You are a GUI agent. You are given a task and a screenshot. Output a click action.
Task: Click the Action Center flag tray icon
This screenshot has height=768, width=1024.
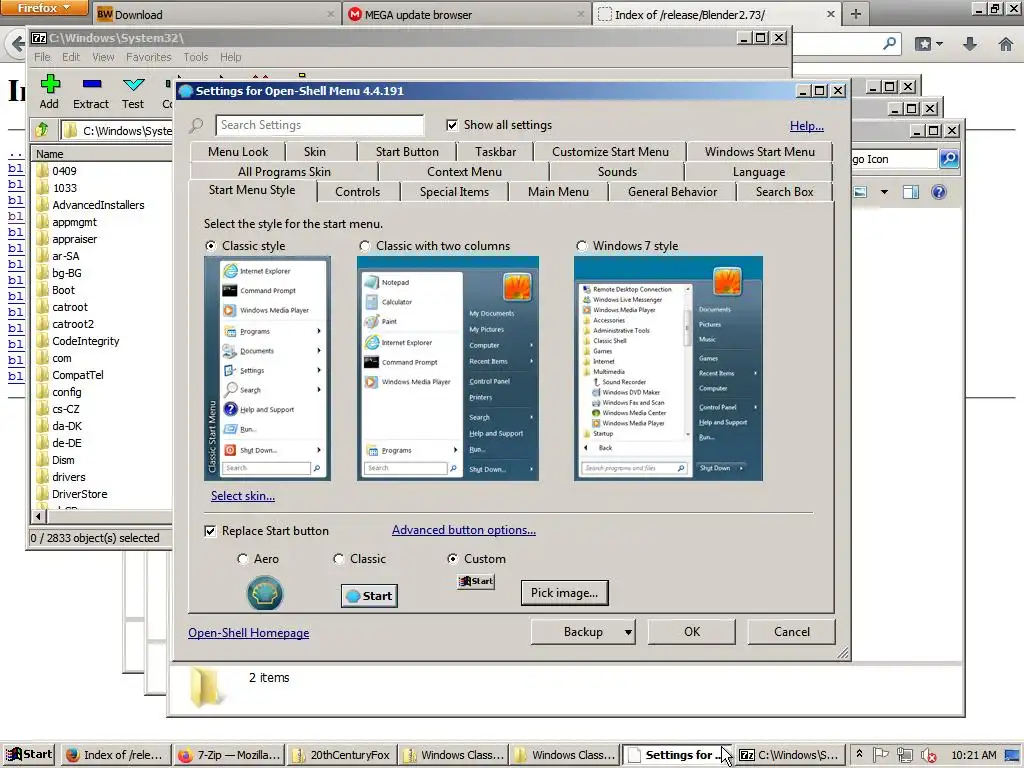pyautogui.click(x=881, y=755)
